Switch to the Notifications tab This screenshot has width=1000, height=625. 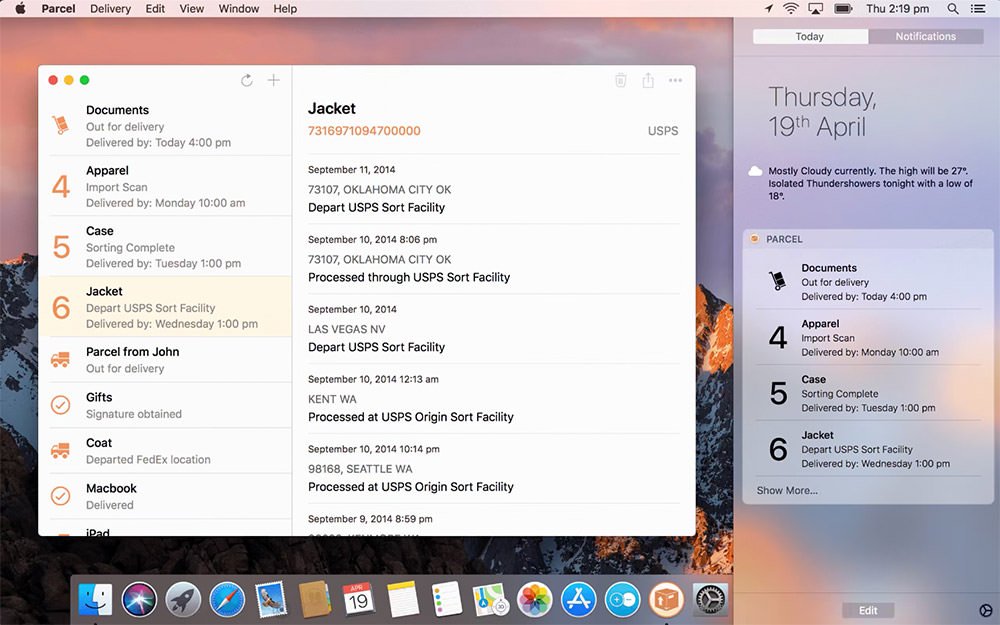[x=925, y=36]
